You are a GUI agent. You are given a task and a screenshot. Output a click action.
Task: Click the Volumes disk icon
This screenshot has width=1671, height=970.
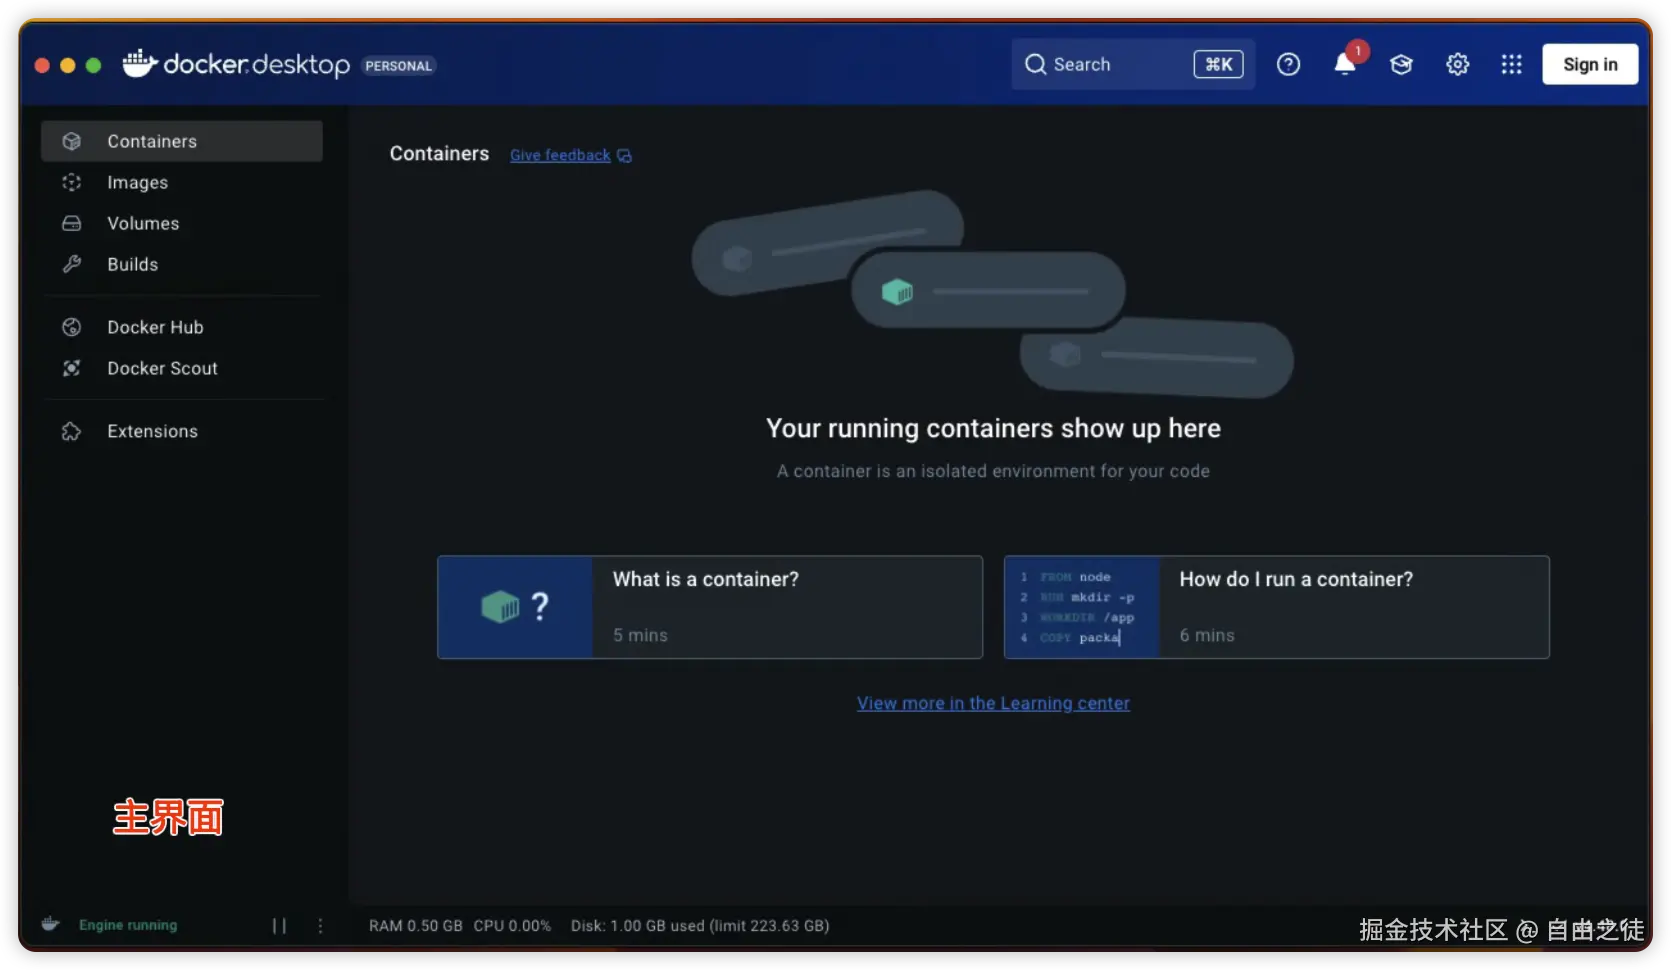click(x=71, y=223)
